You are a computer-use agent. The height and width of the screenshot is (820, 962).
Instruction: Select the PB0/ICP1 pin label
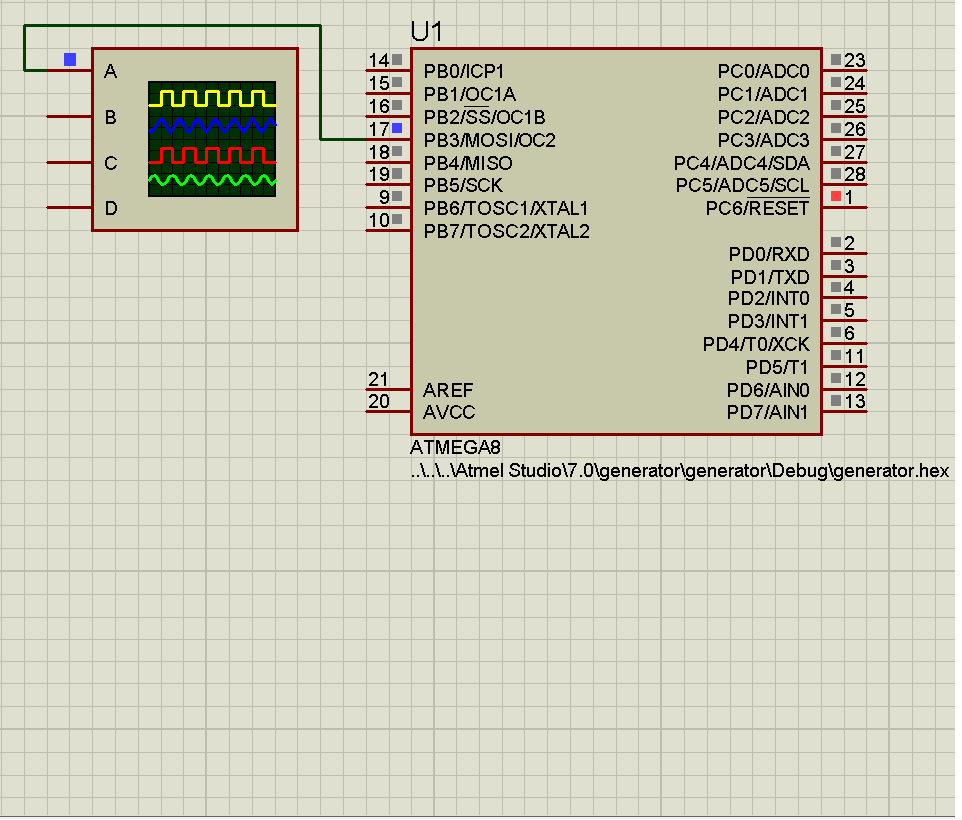coord(464,72)
